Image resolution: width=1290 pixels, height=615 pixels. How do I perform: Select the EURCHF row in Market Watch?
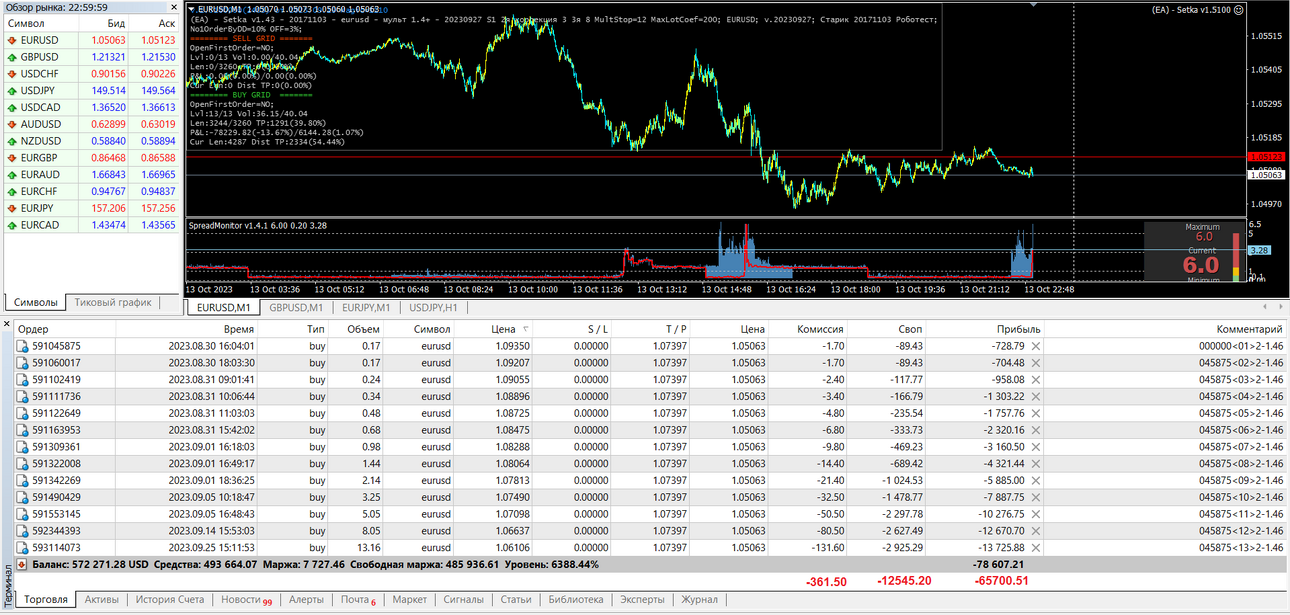point(91,191)
